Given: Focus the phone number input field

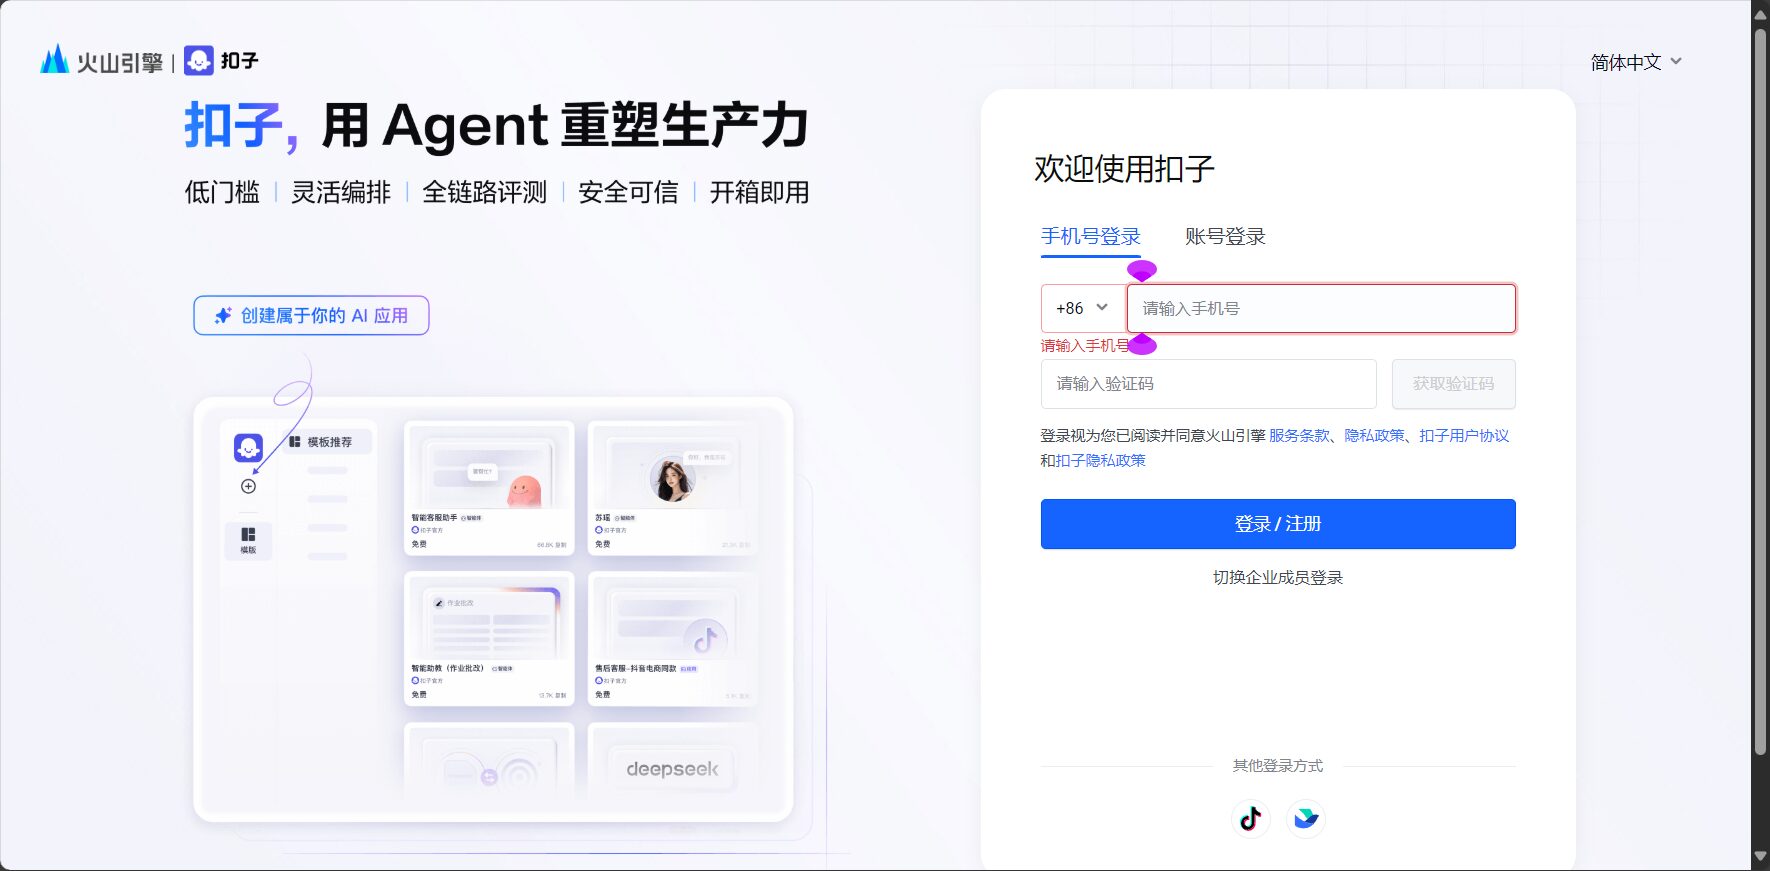Looking at the screenshot, I should pos(1321,308).
